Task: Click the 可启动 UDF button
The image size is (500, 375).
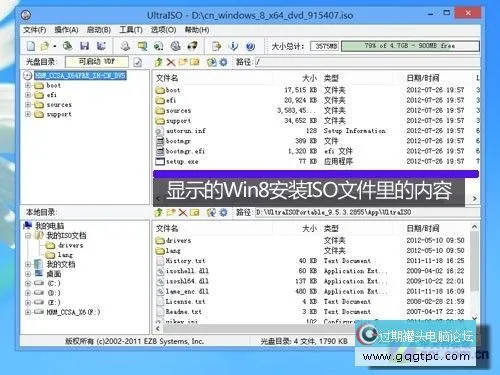Action: tap(97, 62)
